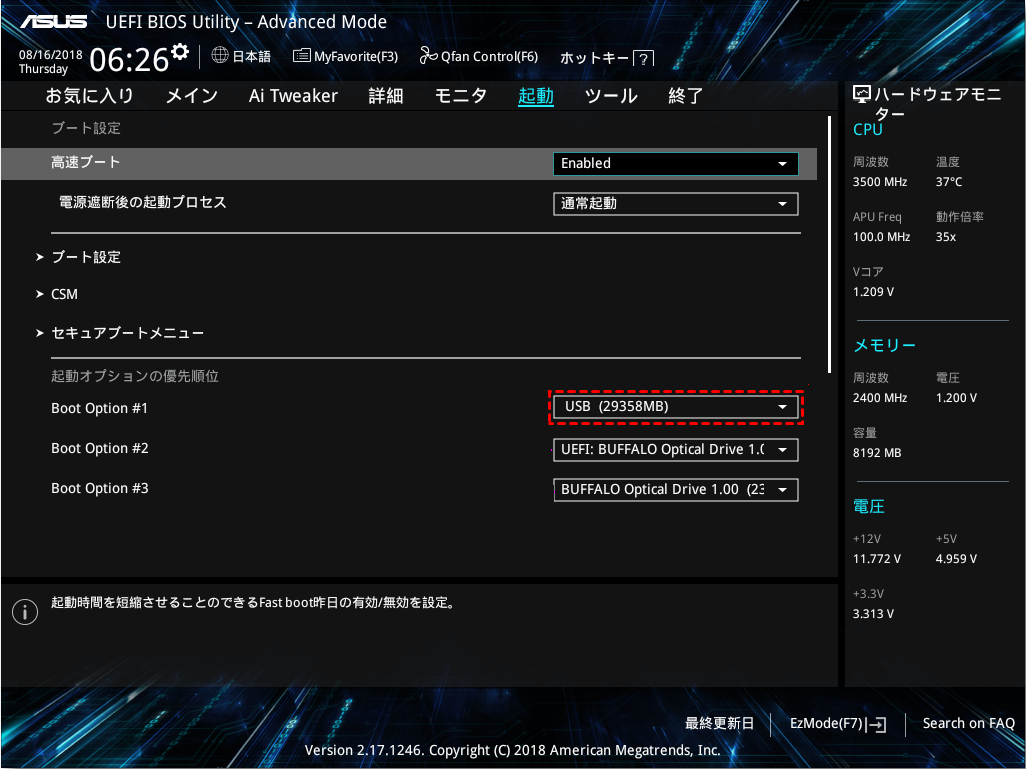Viewport: 1026px width, 769px height.
Task: Click the 高速ブート row label
Action: (86, 162)
